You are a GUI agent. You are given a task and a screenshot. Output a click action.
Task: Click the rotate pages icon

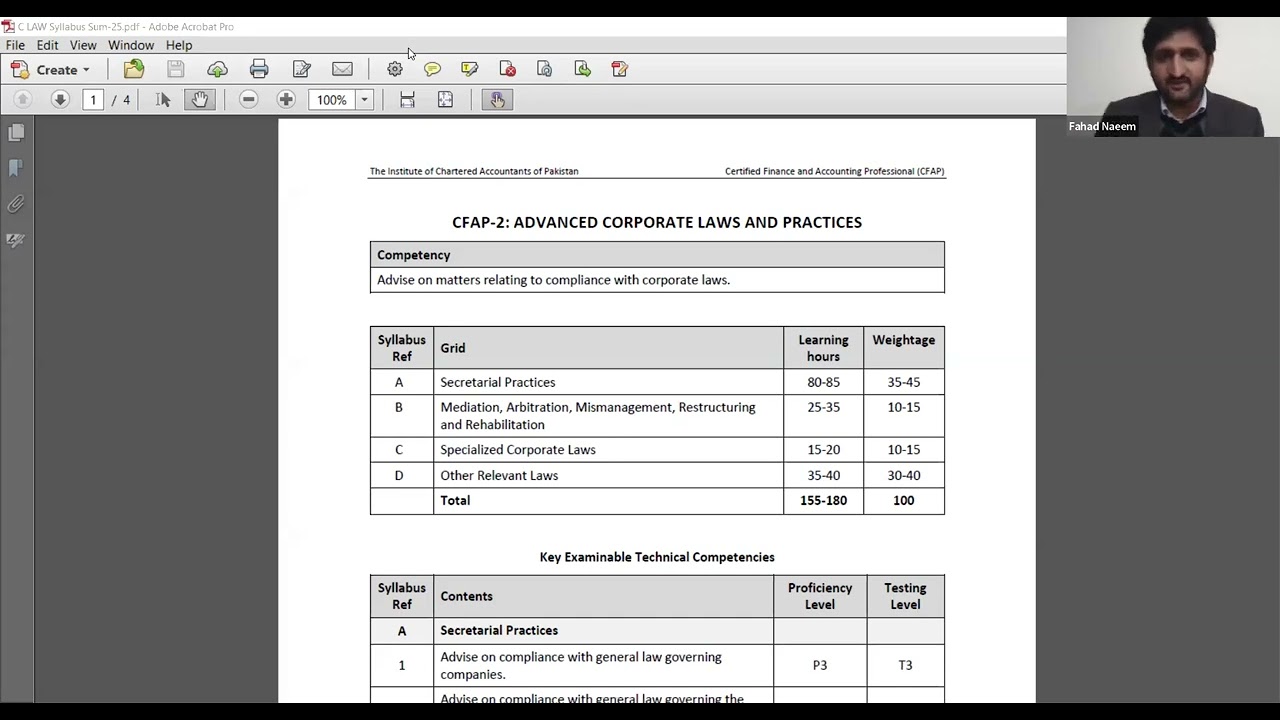pos(544,69)
